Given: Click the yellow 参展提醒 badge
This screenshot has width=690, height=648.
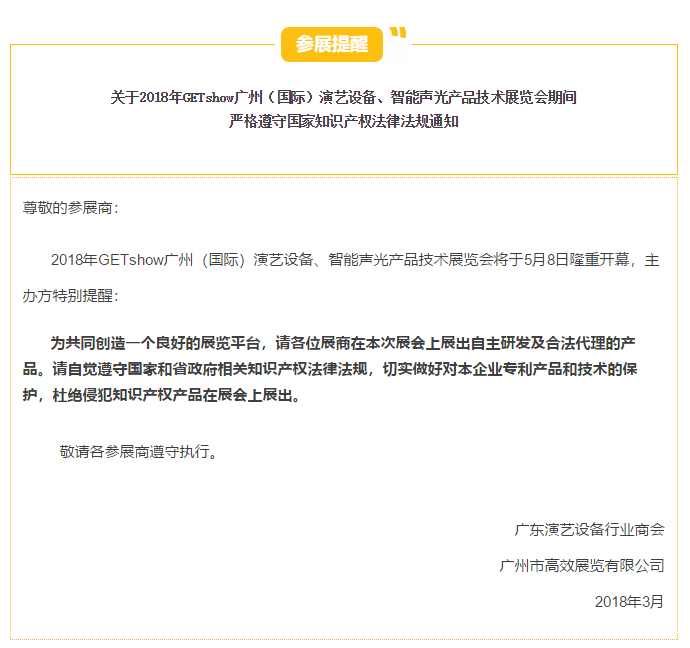Looking at the screenshot, I should [x=331, y=44].
